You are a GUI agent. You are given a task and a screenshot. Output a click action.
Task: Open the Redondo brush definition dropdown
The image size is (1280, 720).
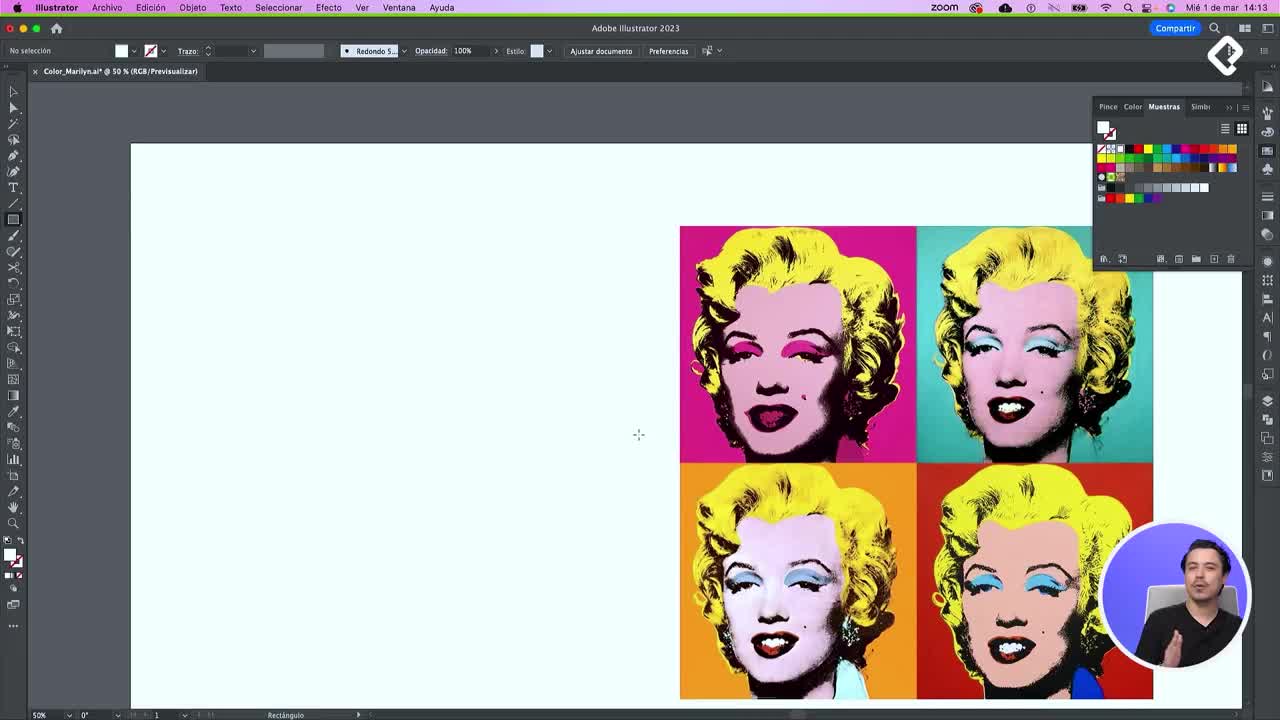(x=403, y=51)
